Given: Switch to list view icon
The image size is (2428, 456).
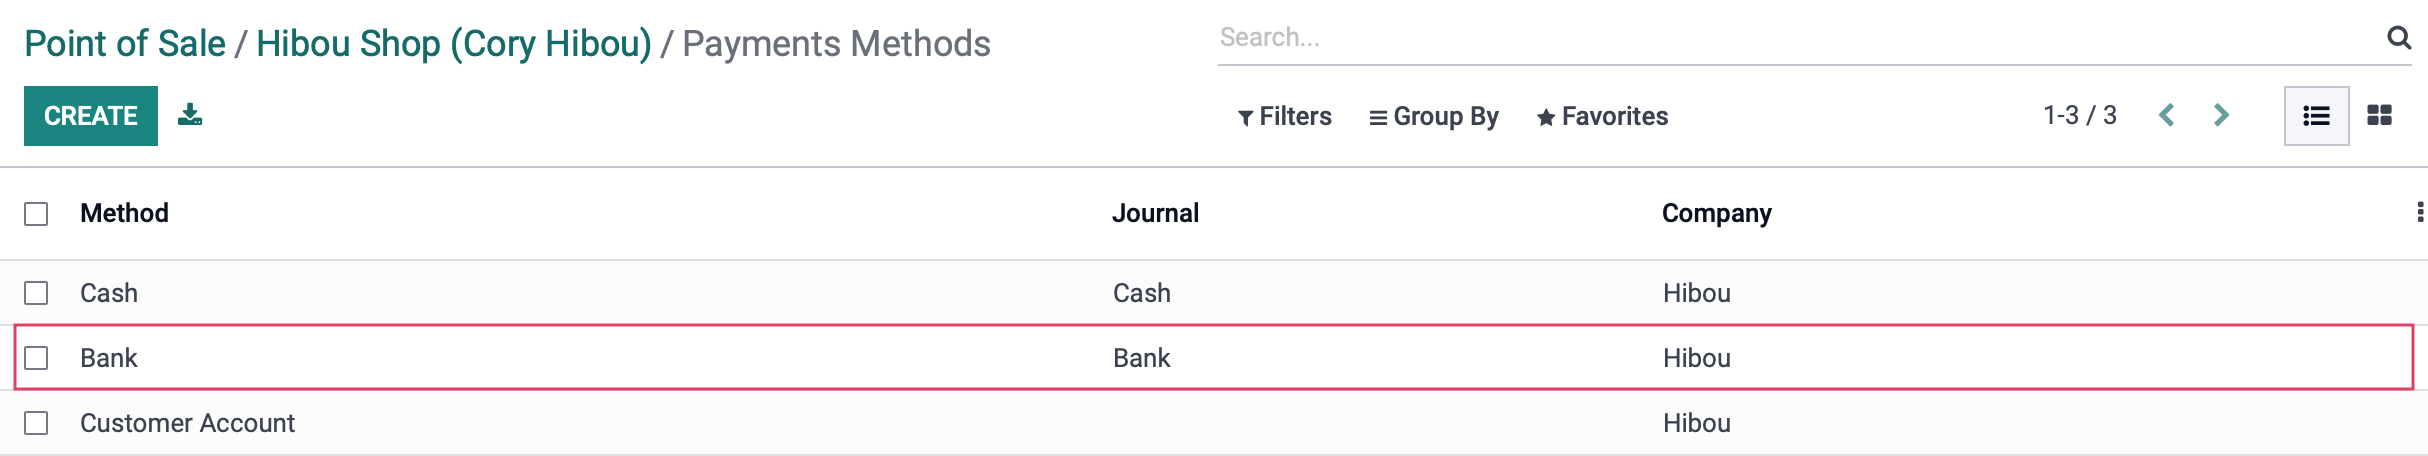Looking at the screenshot, I should 2316,116.
